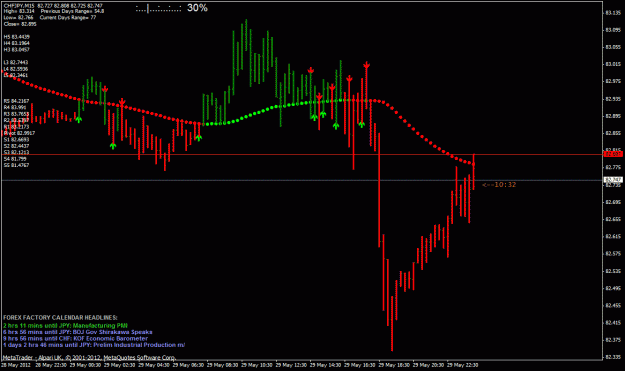Select the 'H4 83.1964' level label
The image size is (625, 371).
click(17, 43)
